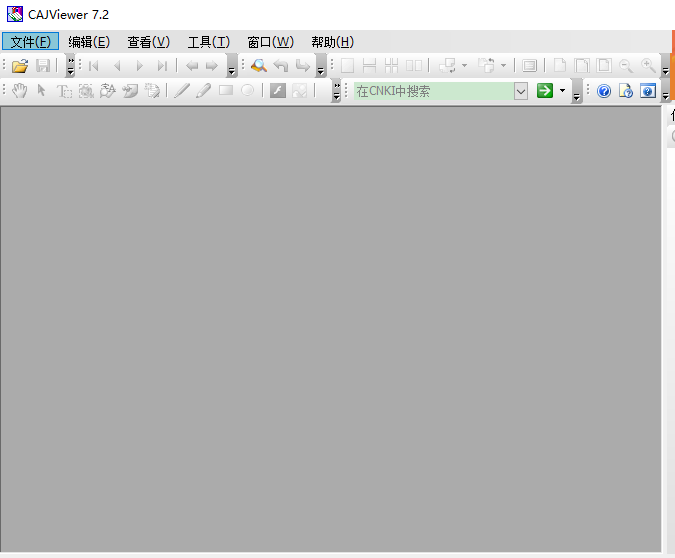The image size is (675, 558).
Task: Click the Save floppy disk icon
Action: click(x=43, y=66)
